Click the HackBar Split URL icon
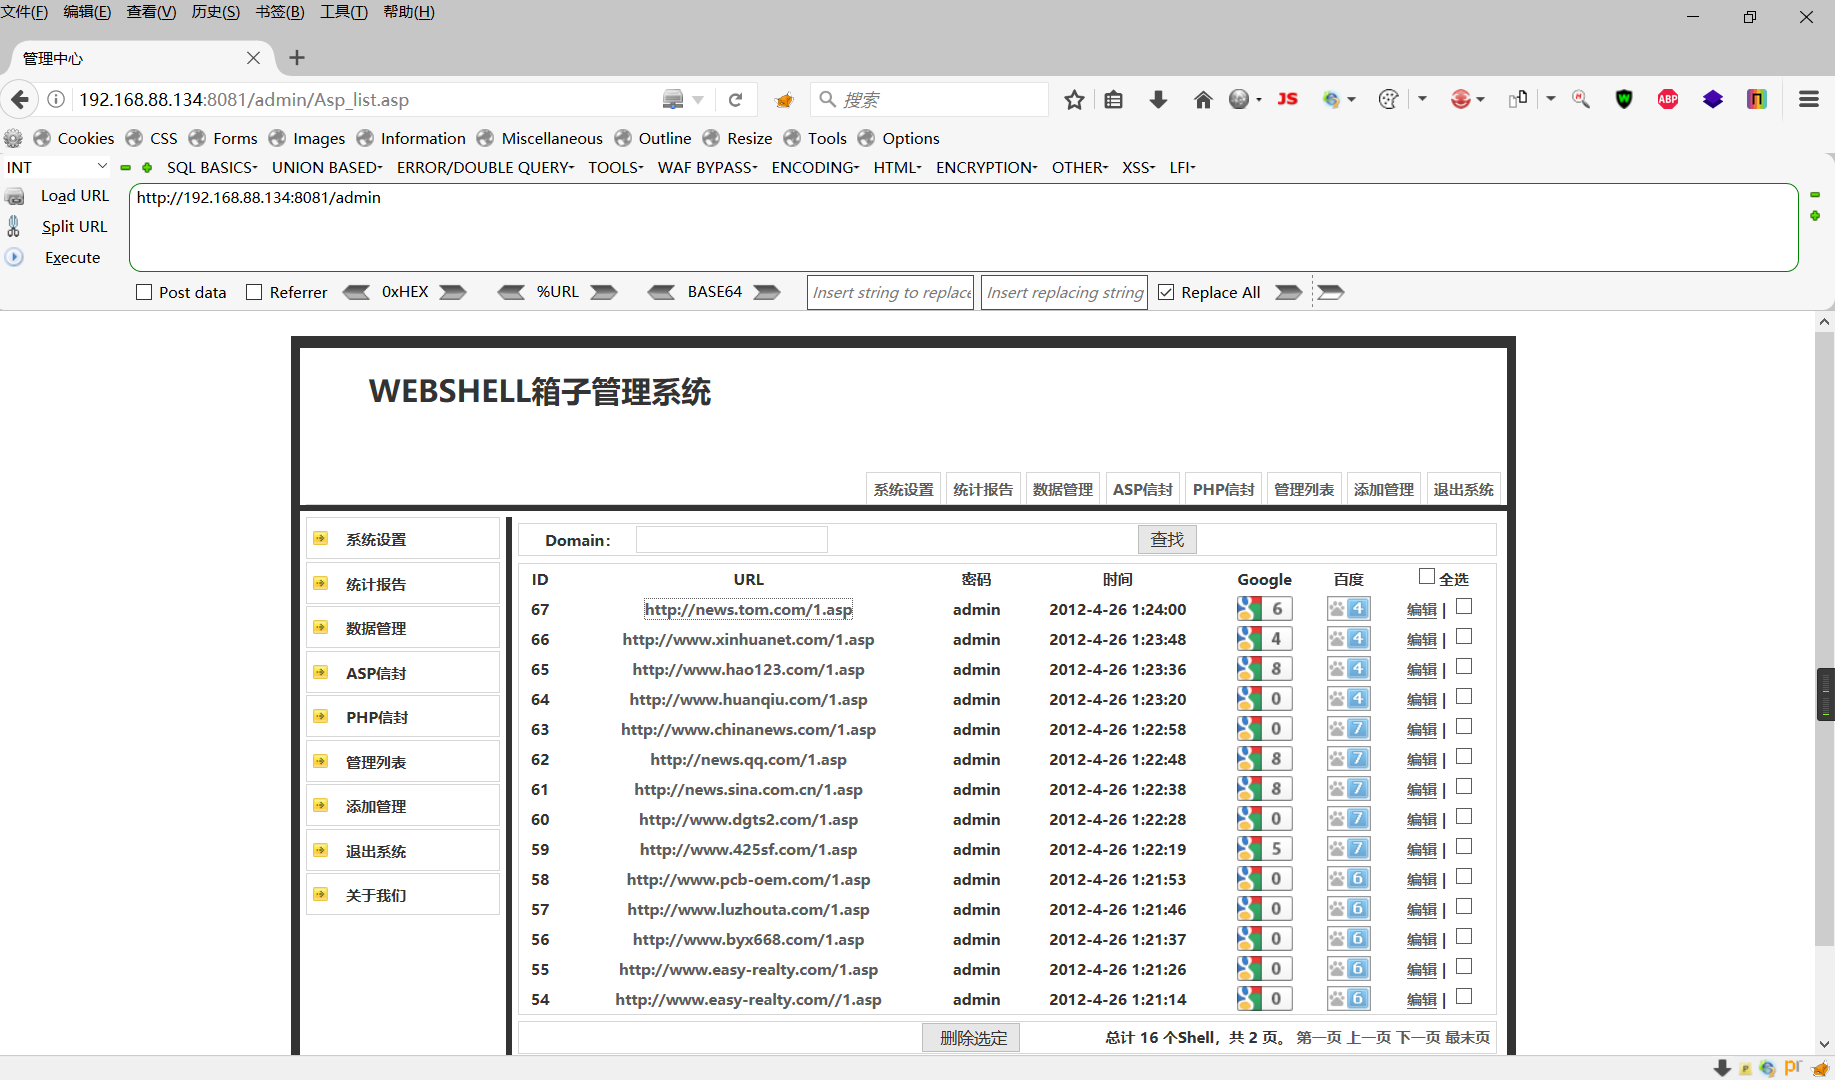This screenshot has width=1835, height=1080. [14, 227]
